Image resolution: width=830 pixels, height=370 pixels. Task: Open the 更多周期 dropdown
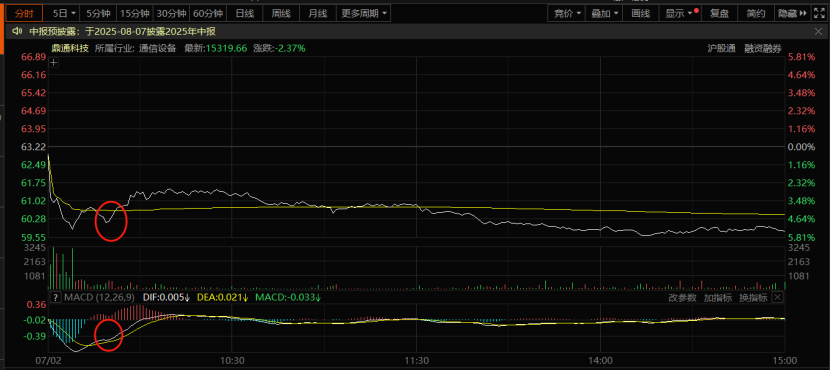[364, 13]
